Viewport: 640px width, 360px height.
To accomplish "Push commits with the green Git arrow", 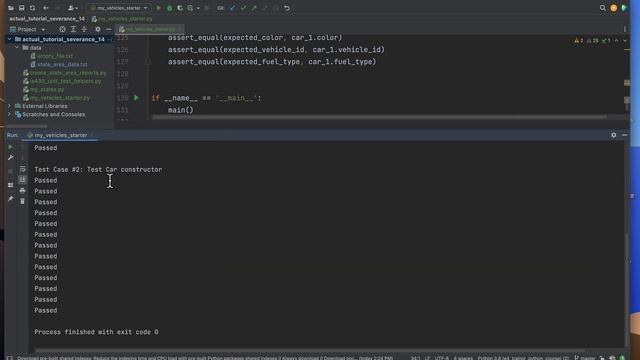I will tap(254, 8).
